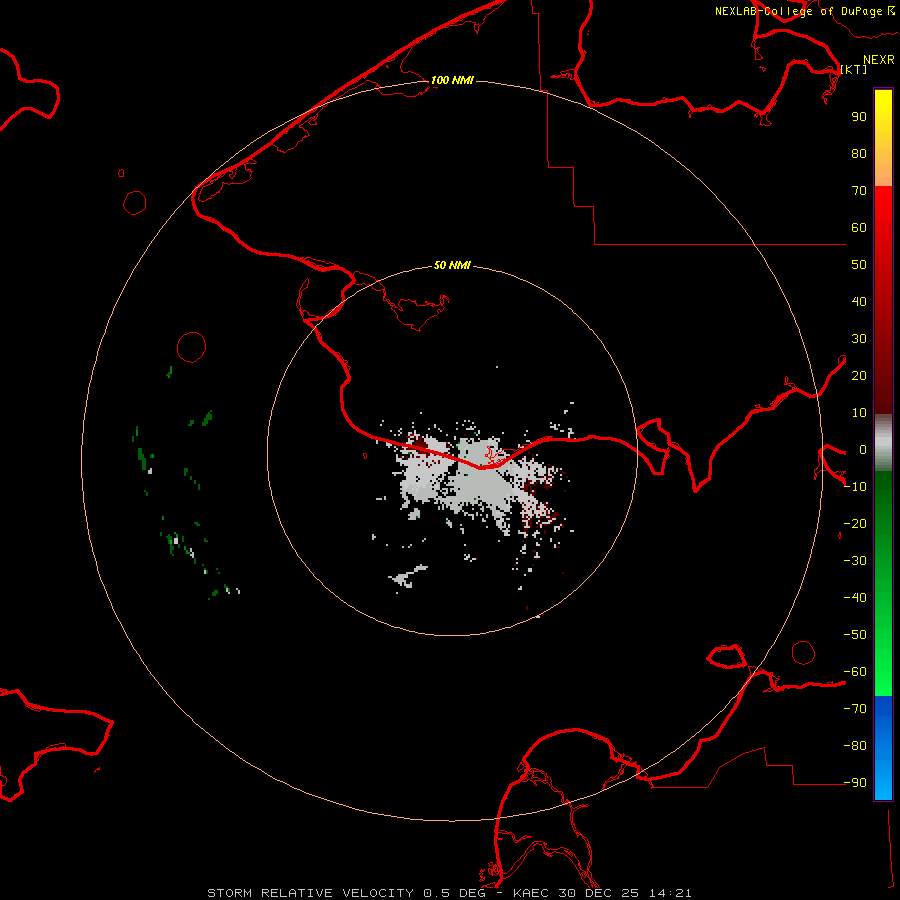Pick the gray zero-velocity color bar segment
This screenshot has height=900, width=900.
(883, 443)
